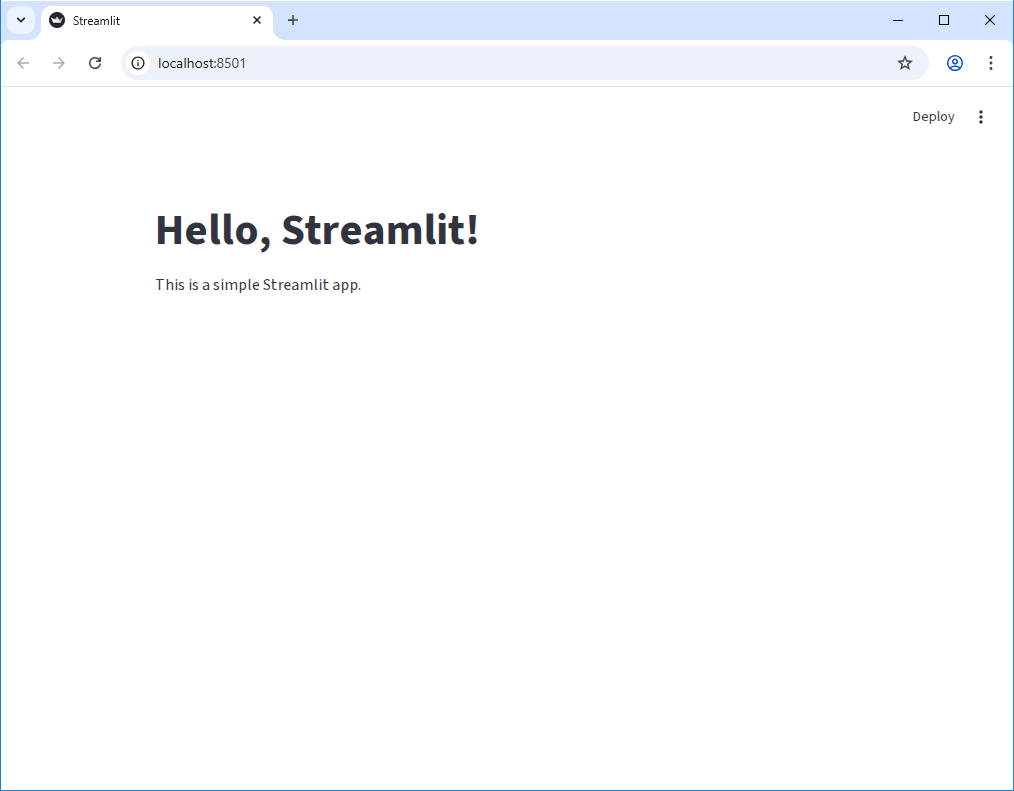Close the Streamlit tab with its X
This screenshot has width=1014, height=791.
point(257,20)
